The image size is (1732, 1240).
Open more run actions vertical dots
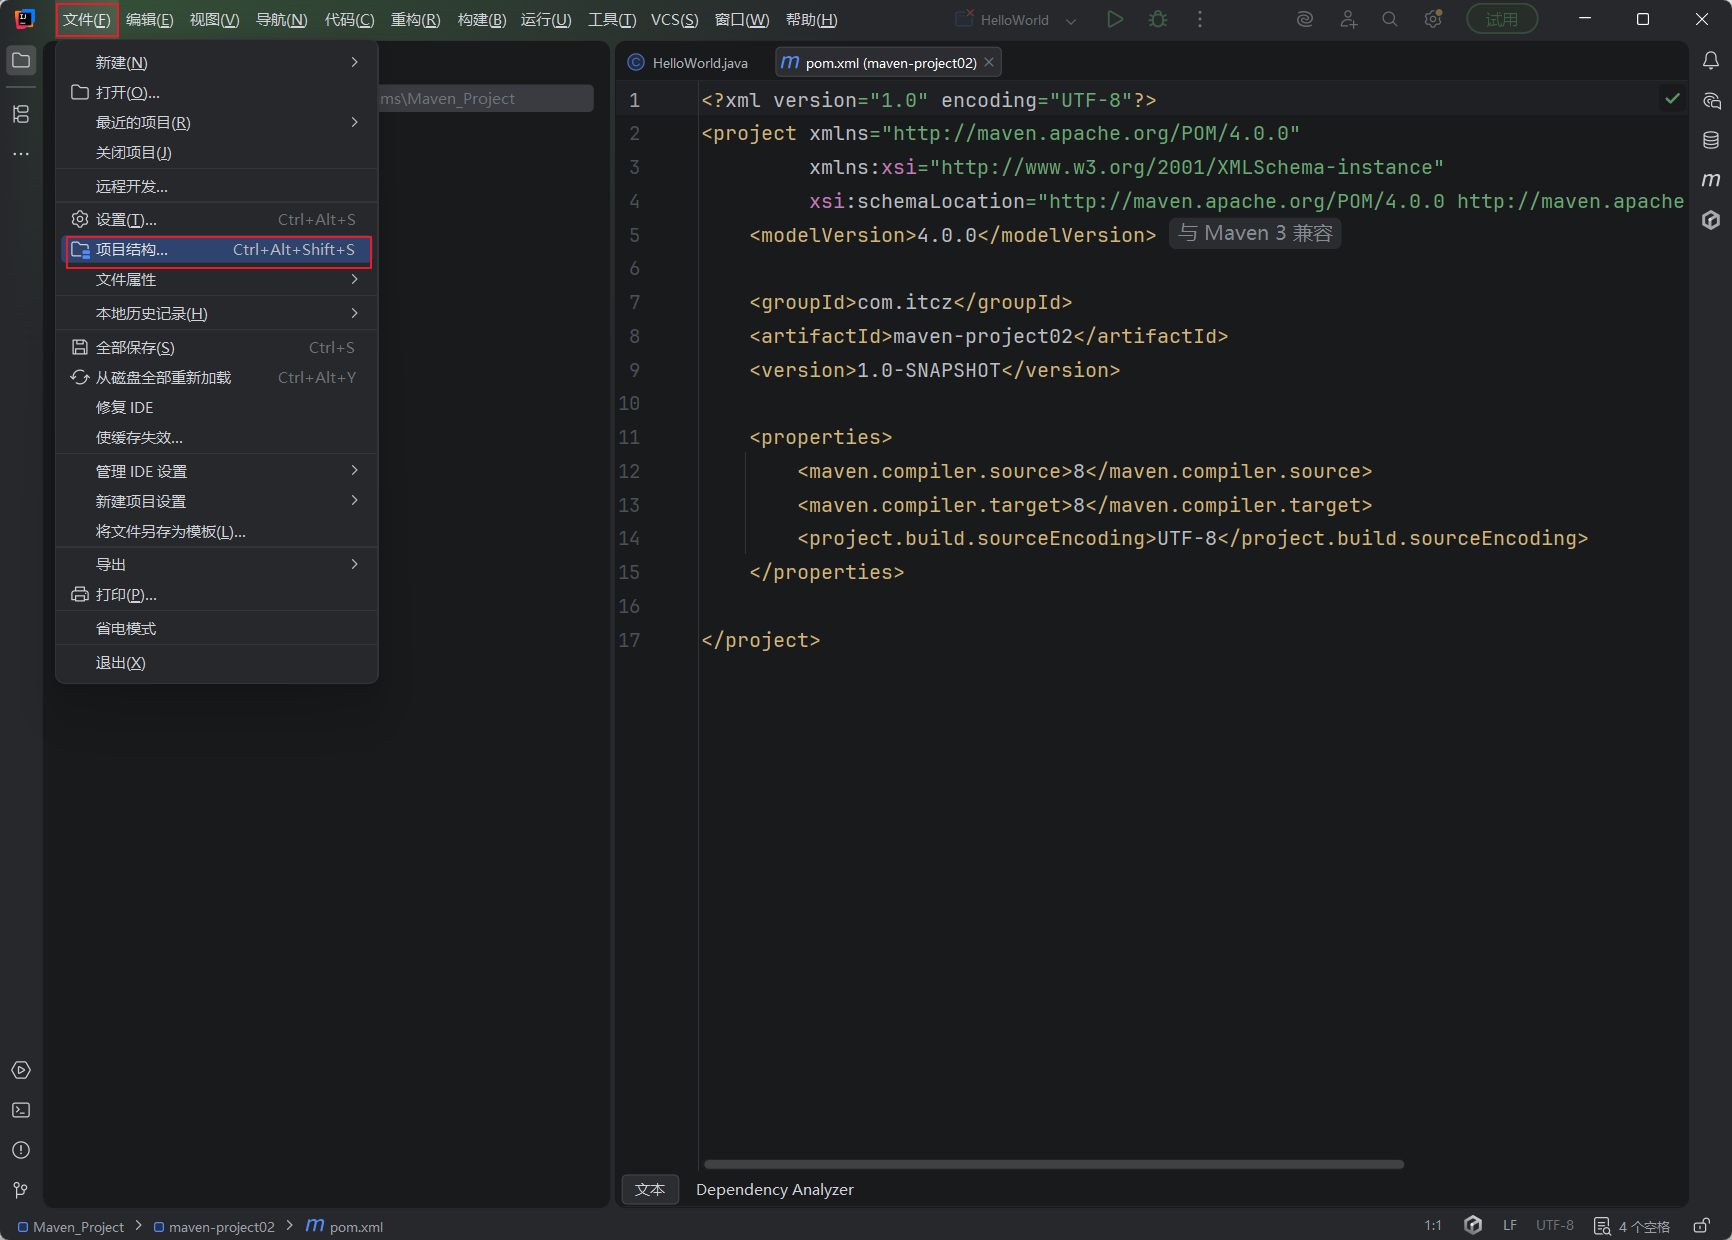pos(1200,19)
